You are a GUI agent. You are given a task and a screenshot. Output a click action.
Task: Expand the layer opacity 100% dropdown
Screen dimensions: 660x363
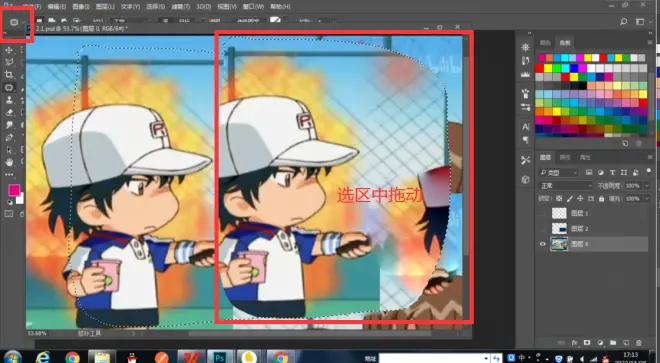647,186
